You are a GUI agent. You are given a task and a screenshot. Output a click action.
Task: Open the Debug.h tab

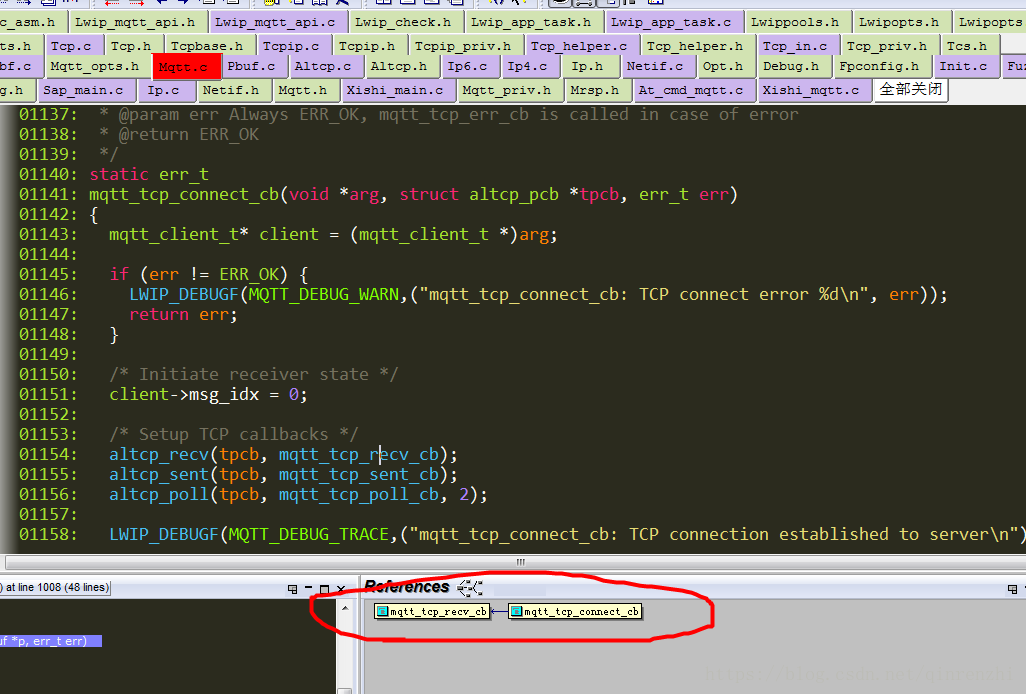(793, 66)
